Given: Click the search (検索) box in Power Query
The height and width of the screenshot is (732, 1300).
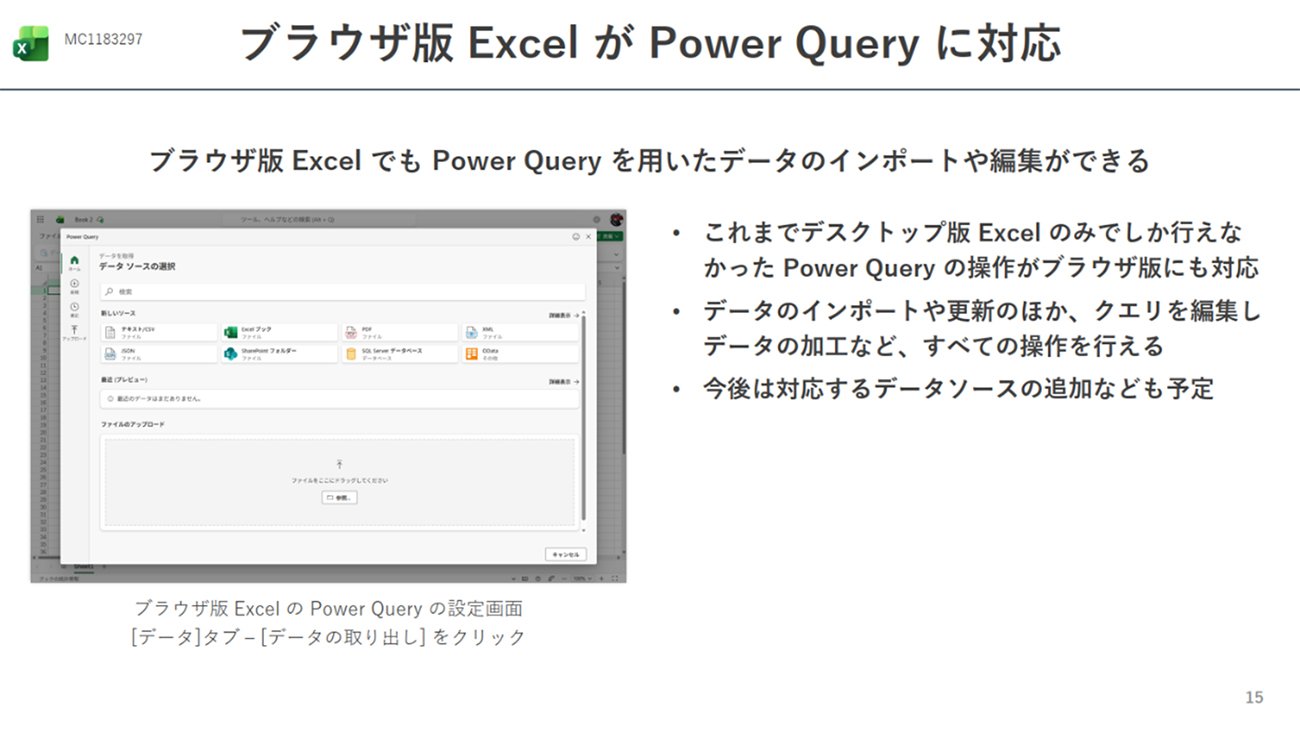Looking at the screenshot, I should (x=342, y=291).
